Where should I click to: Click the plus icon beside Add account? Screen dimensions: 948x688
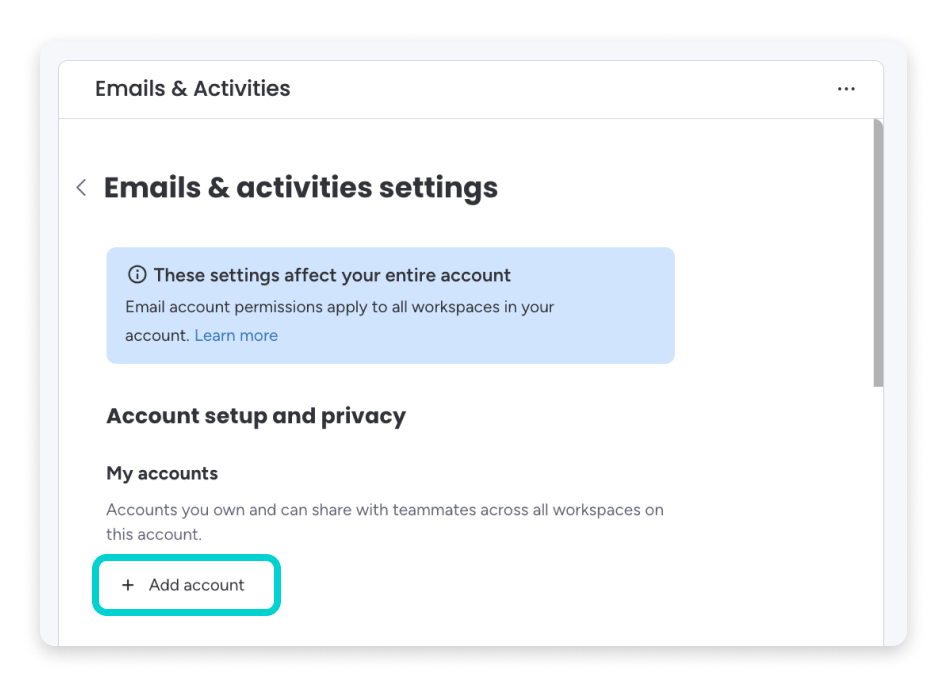pos(128,585)
